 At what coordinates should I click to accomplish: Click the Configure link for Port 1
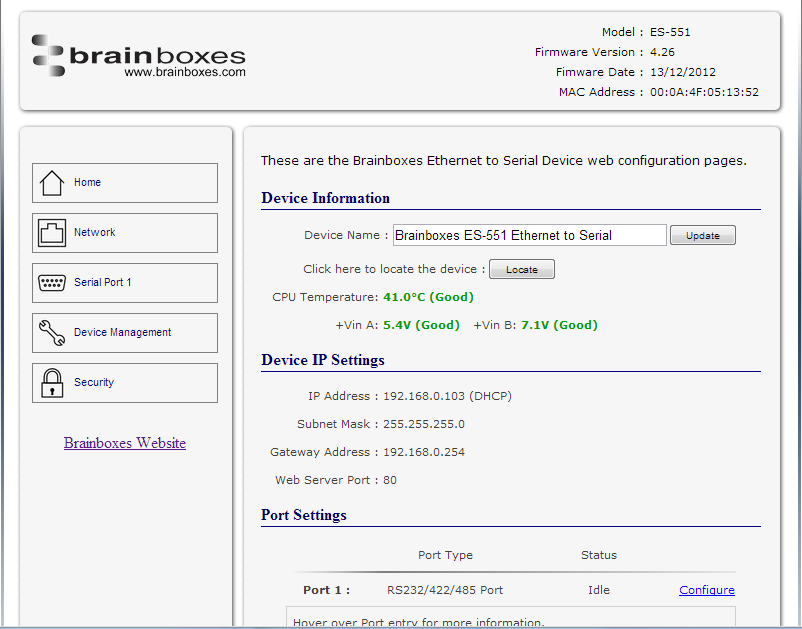point(707,590)
